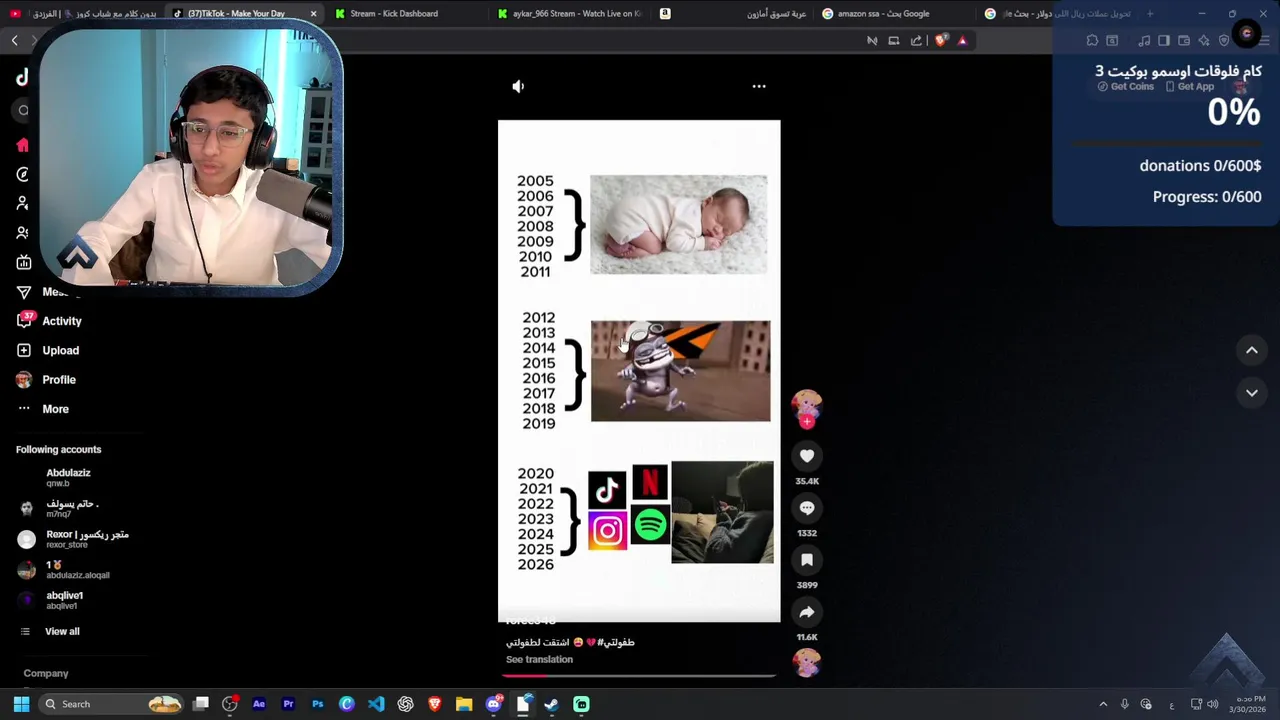Screen dimensions: 1280x720
Task: Open TikTok search magnifier icon
Action: pos(23,110)
